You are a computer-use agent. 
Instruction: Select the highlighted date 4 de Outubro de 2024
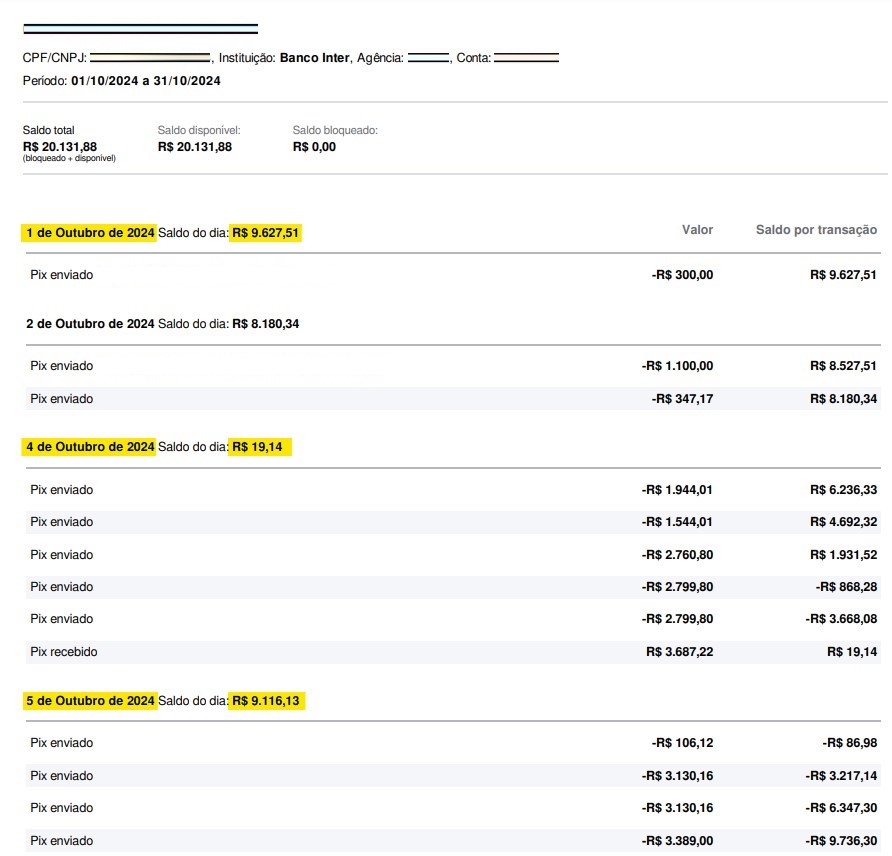coord(89,446)
